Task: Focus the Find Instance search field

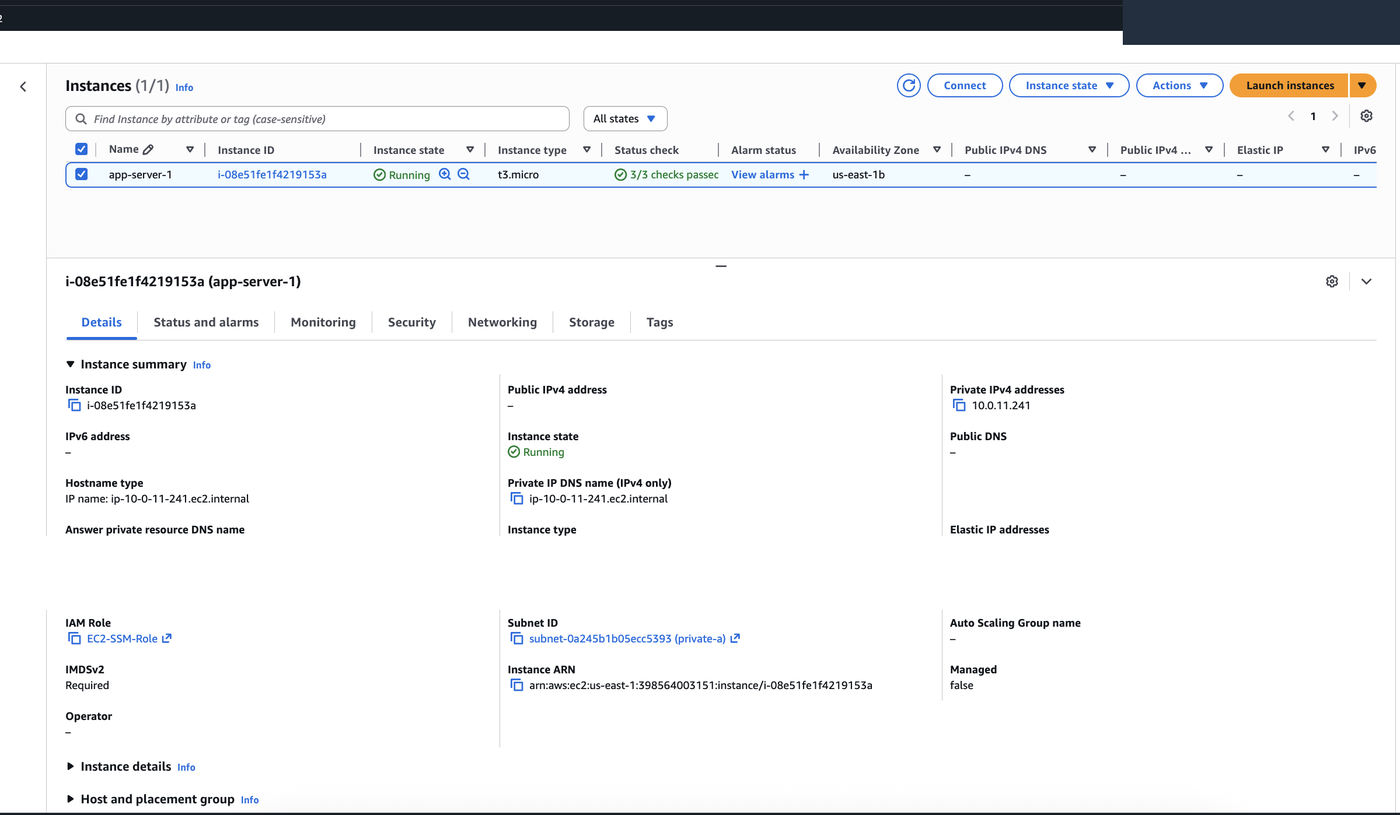Action: pos(317,119)
